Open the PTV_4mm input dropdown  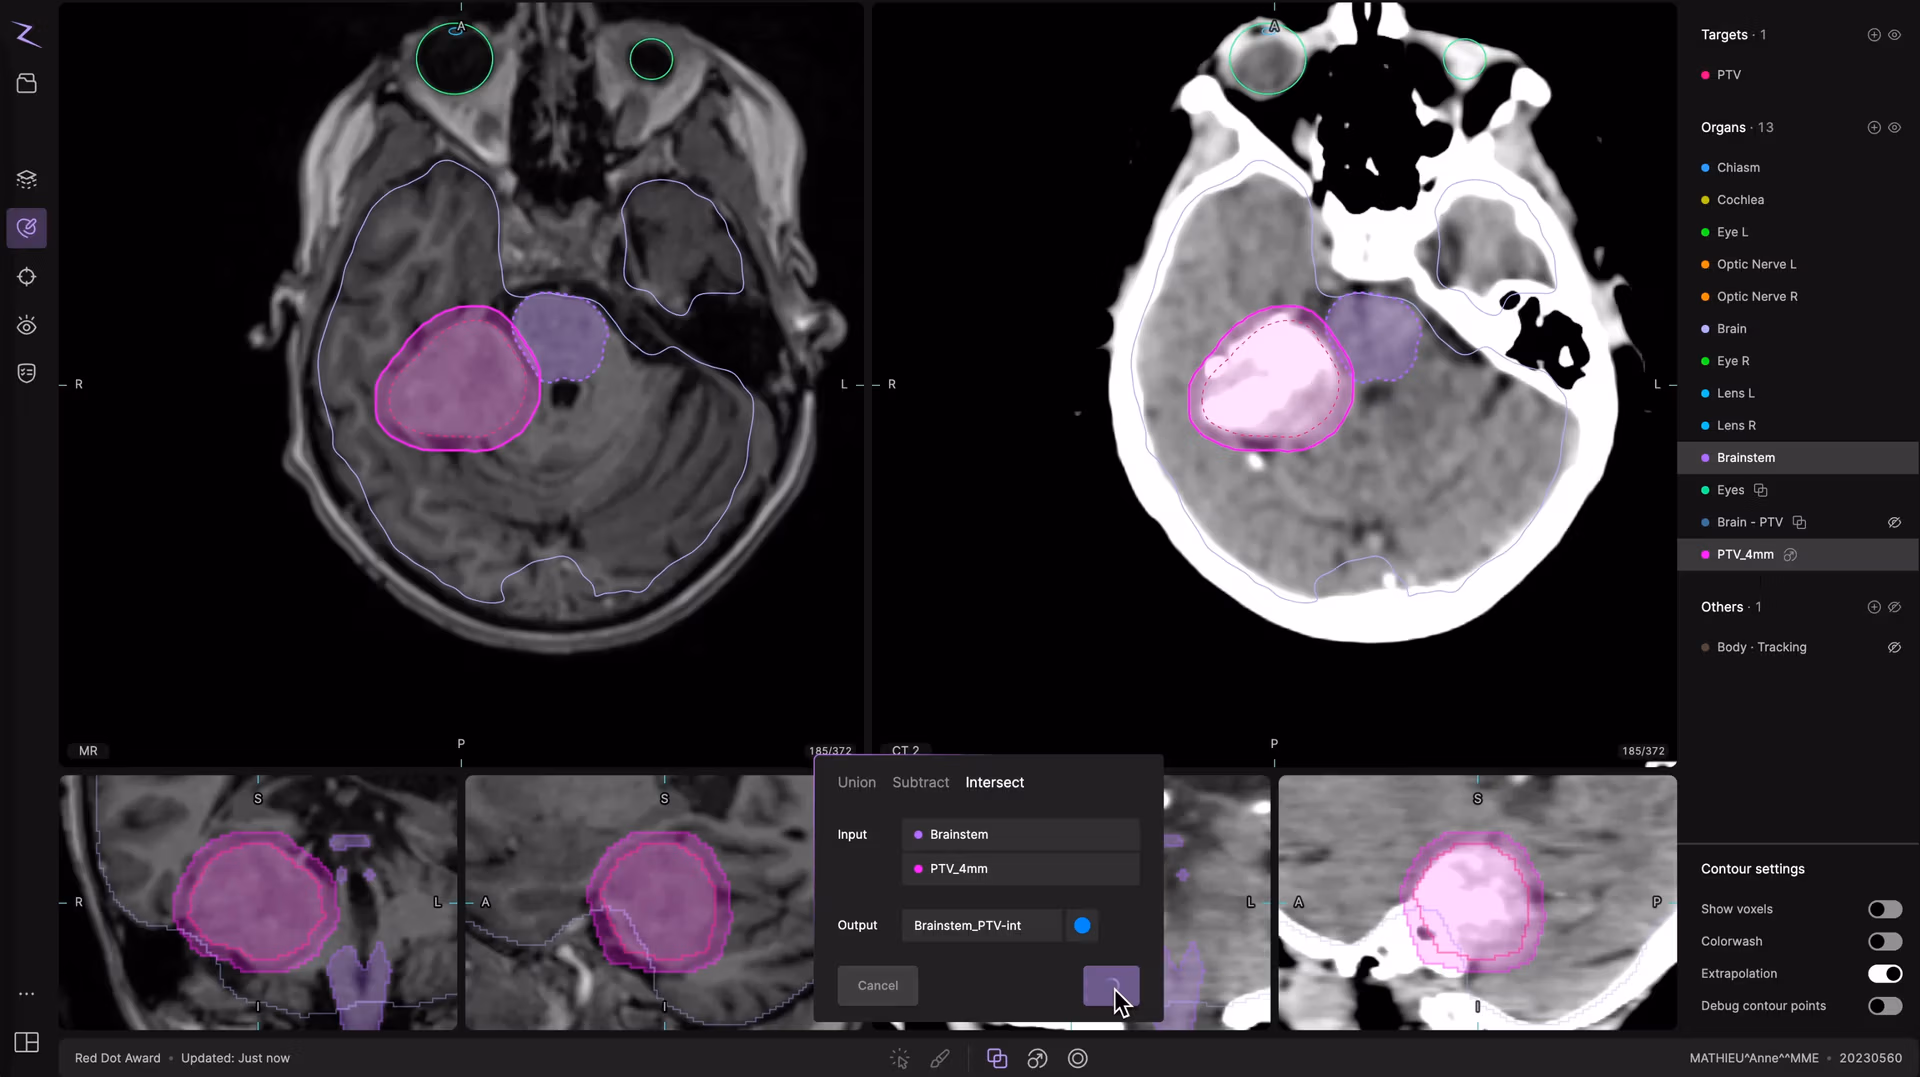1020,868
